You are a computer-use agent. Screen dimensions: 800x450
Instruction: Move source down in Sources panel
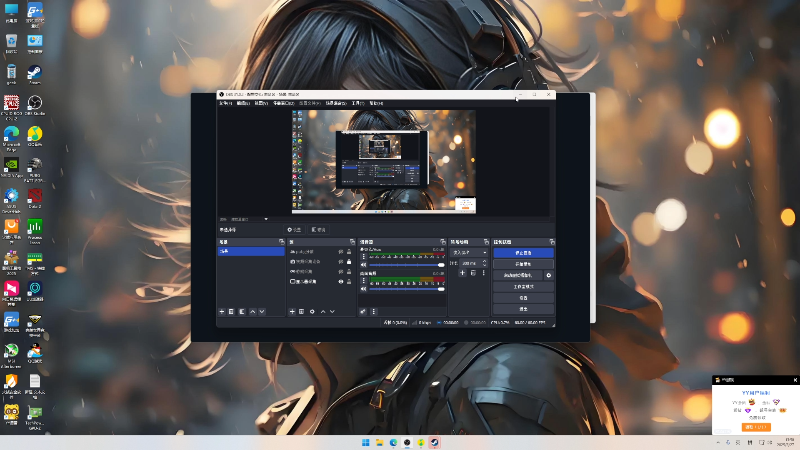click(332, 311)
